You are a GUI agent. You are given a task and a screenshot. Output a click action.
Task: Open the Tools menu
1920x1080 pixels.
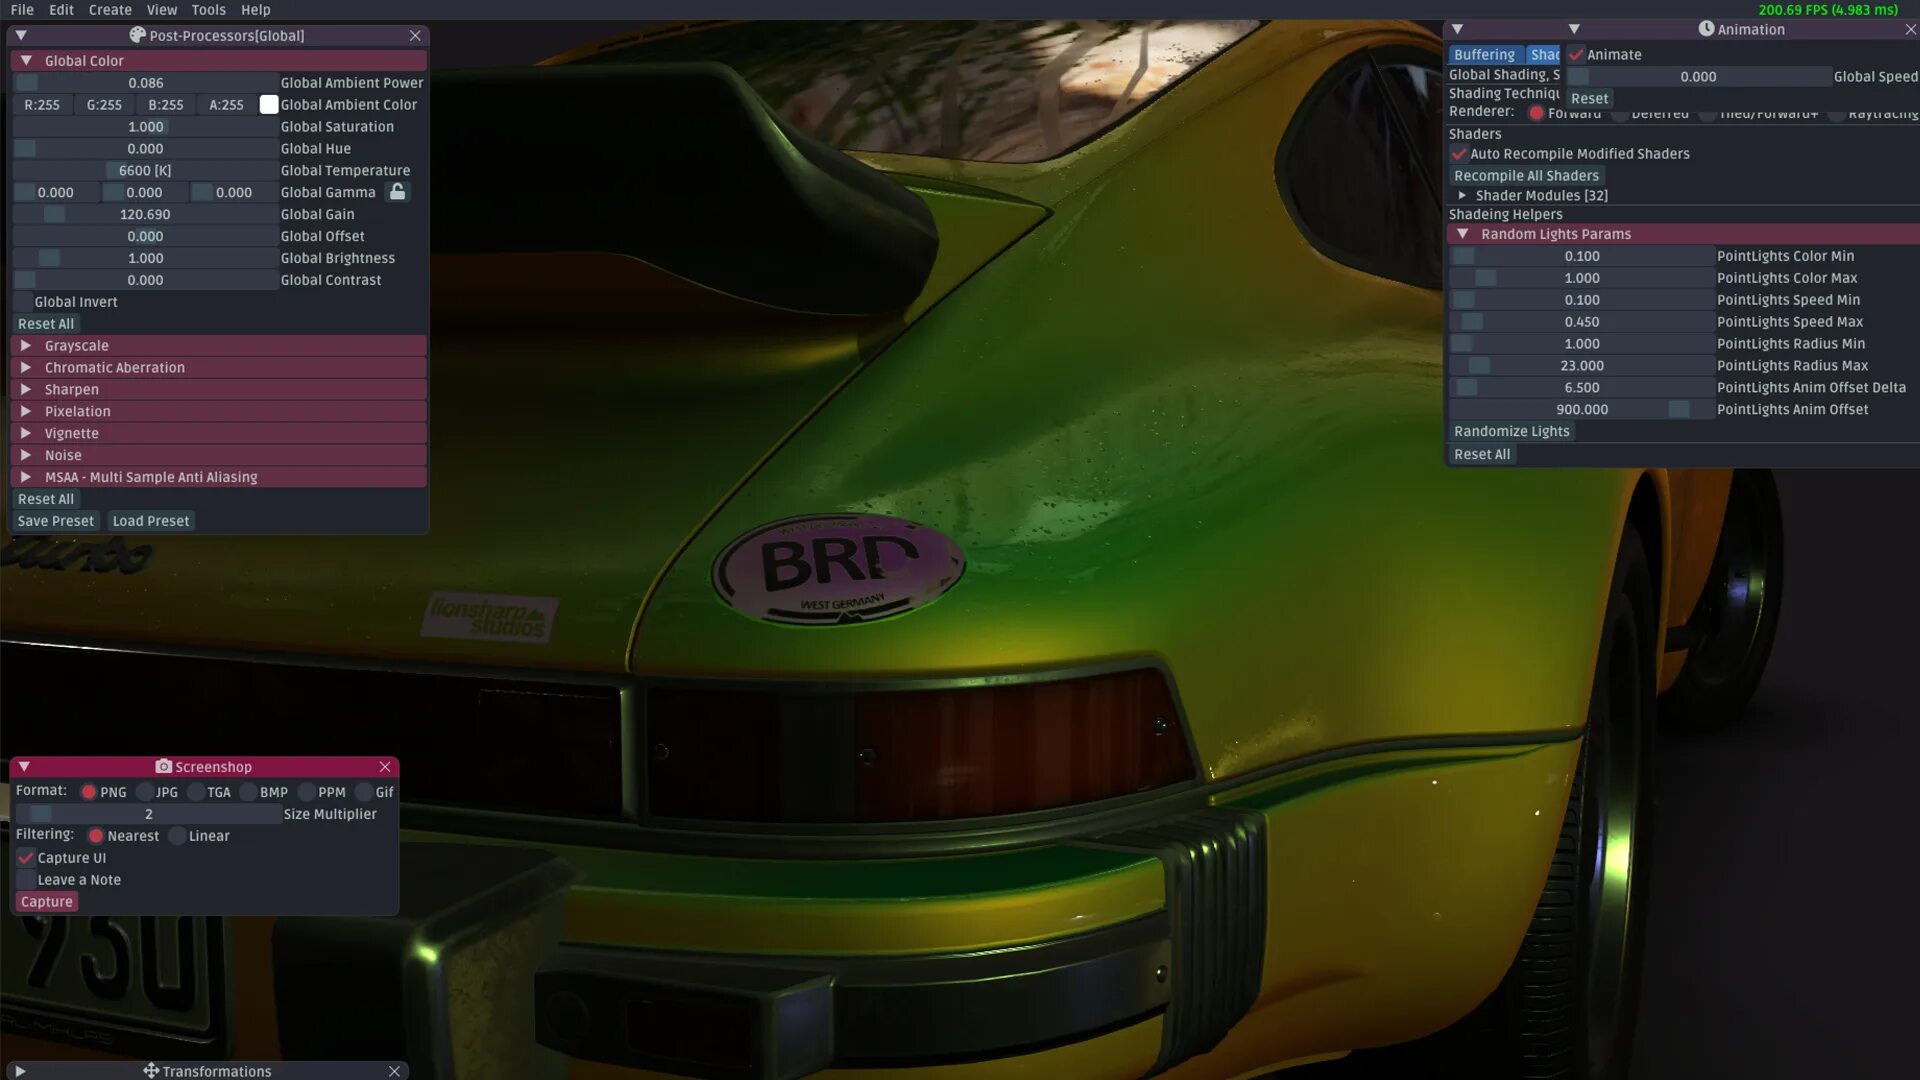(x=208, y=10)
